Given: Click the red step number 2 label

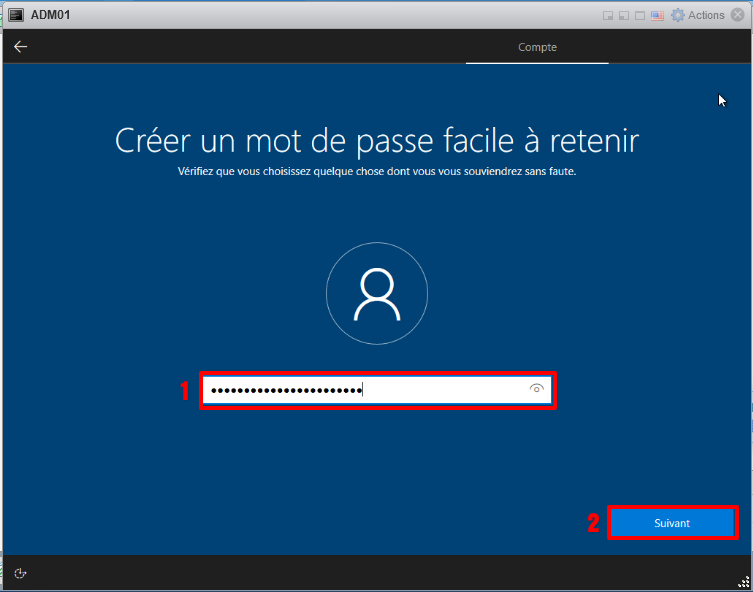Looking at the screenshot, I should point(593,523).
